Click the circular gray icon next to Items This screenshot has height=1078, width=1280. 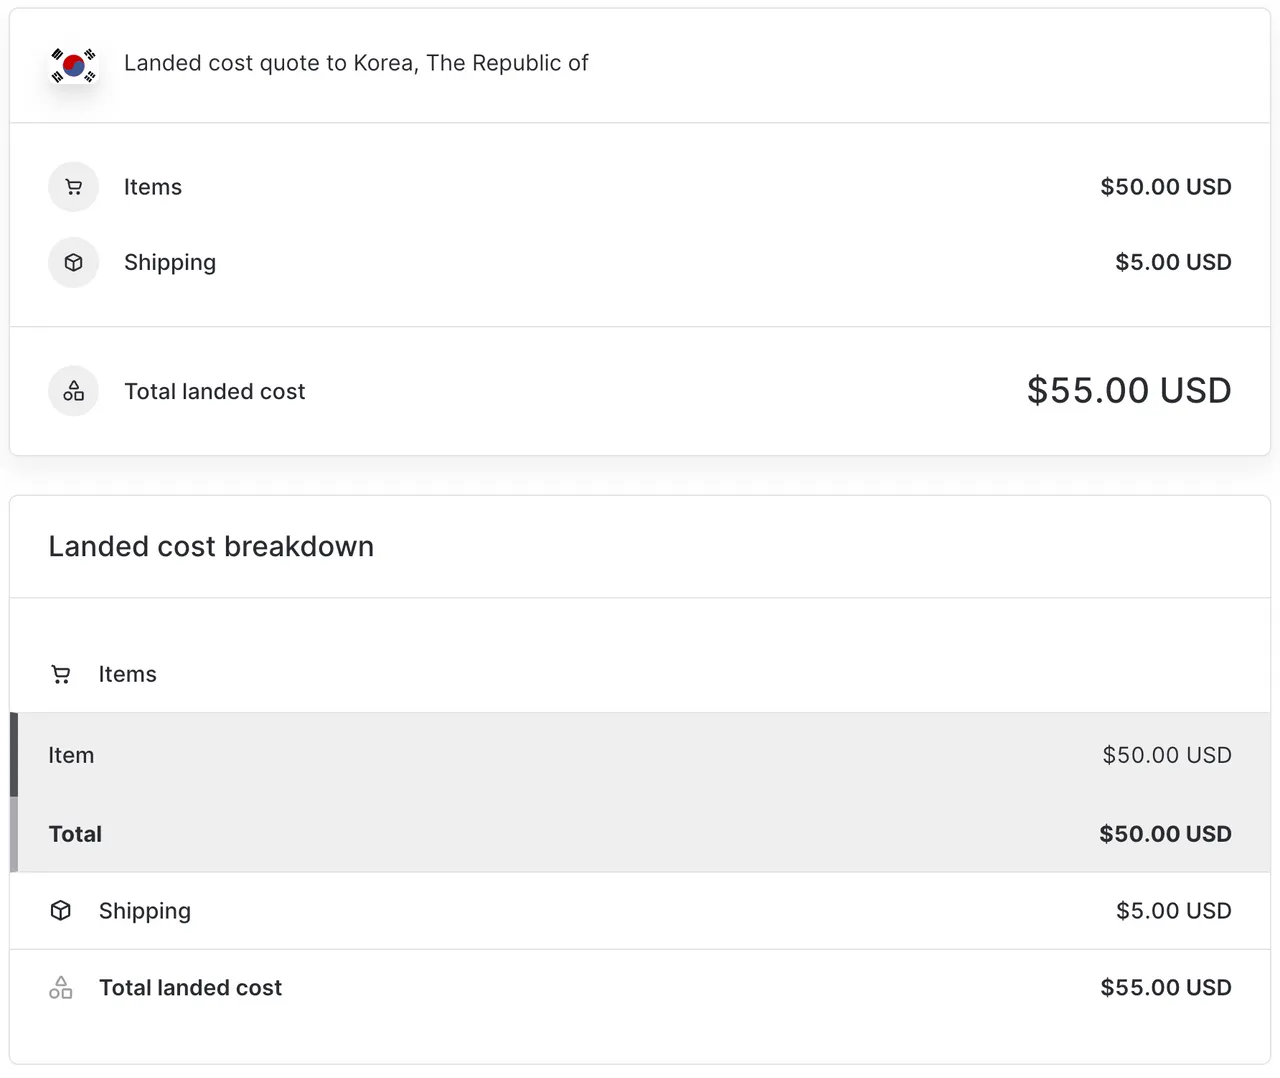[x=73, y=186]
